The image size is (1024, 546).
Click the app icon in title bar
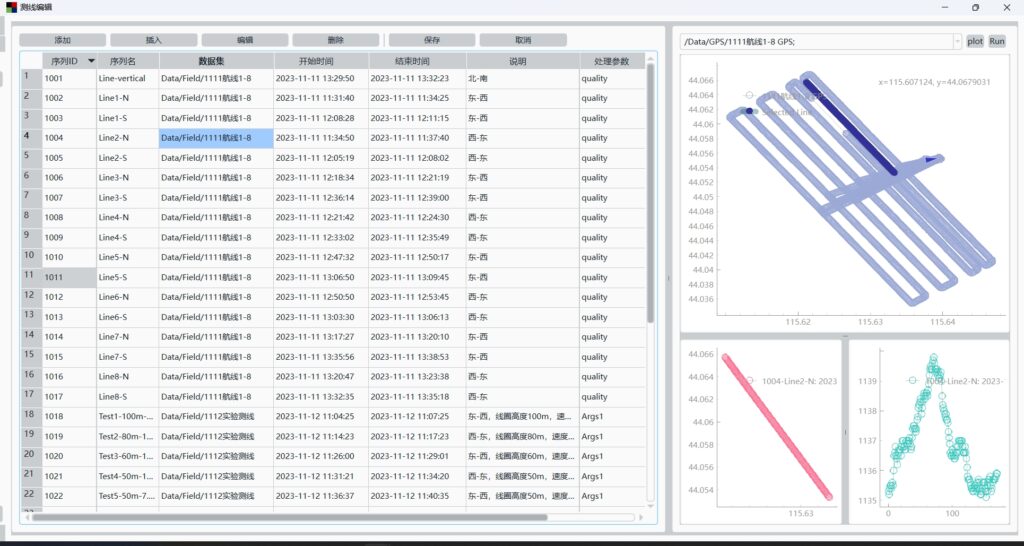pos(11,7)
